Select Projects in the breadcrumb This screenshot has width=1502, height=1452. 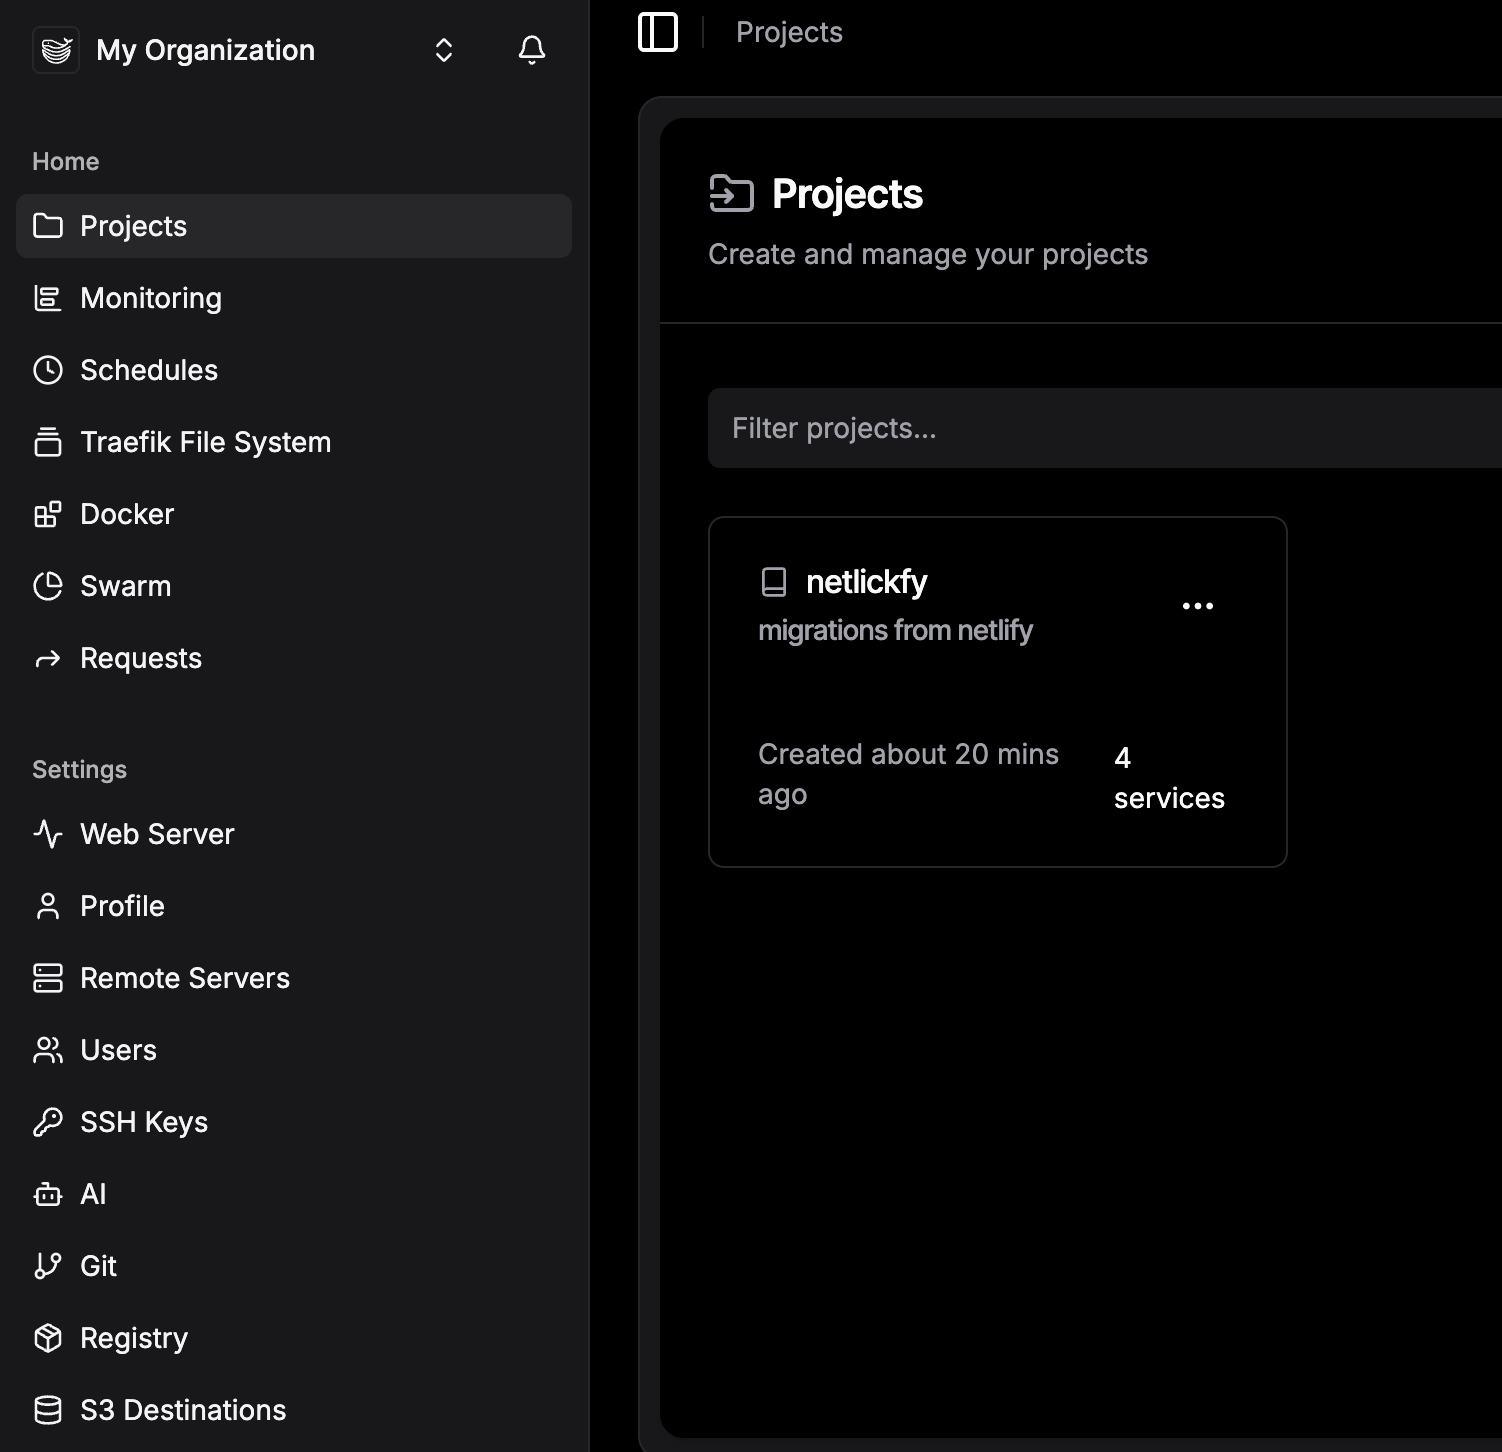789,31
